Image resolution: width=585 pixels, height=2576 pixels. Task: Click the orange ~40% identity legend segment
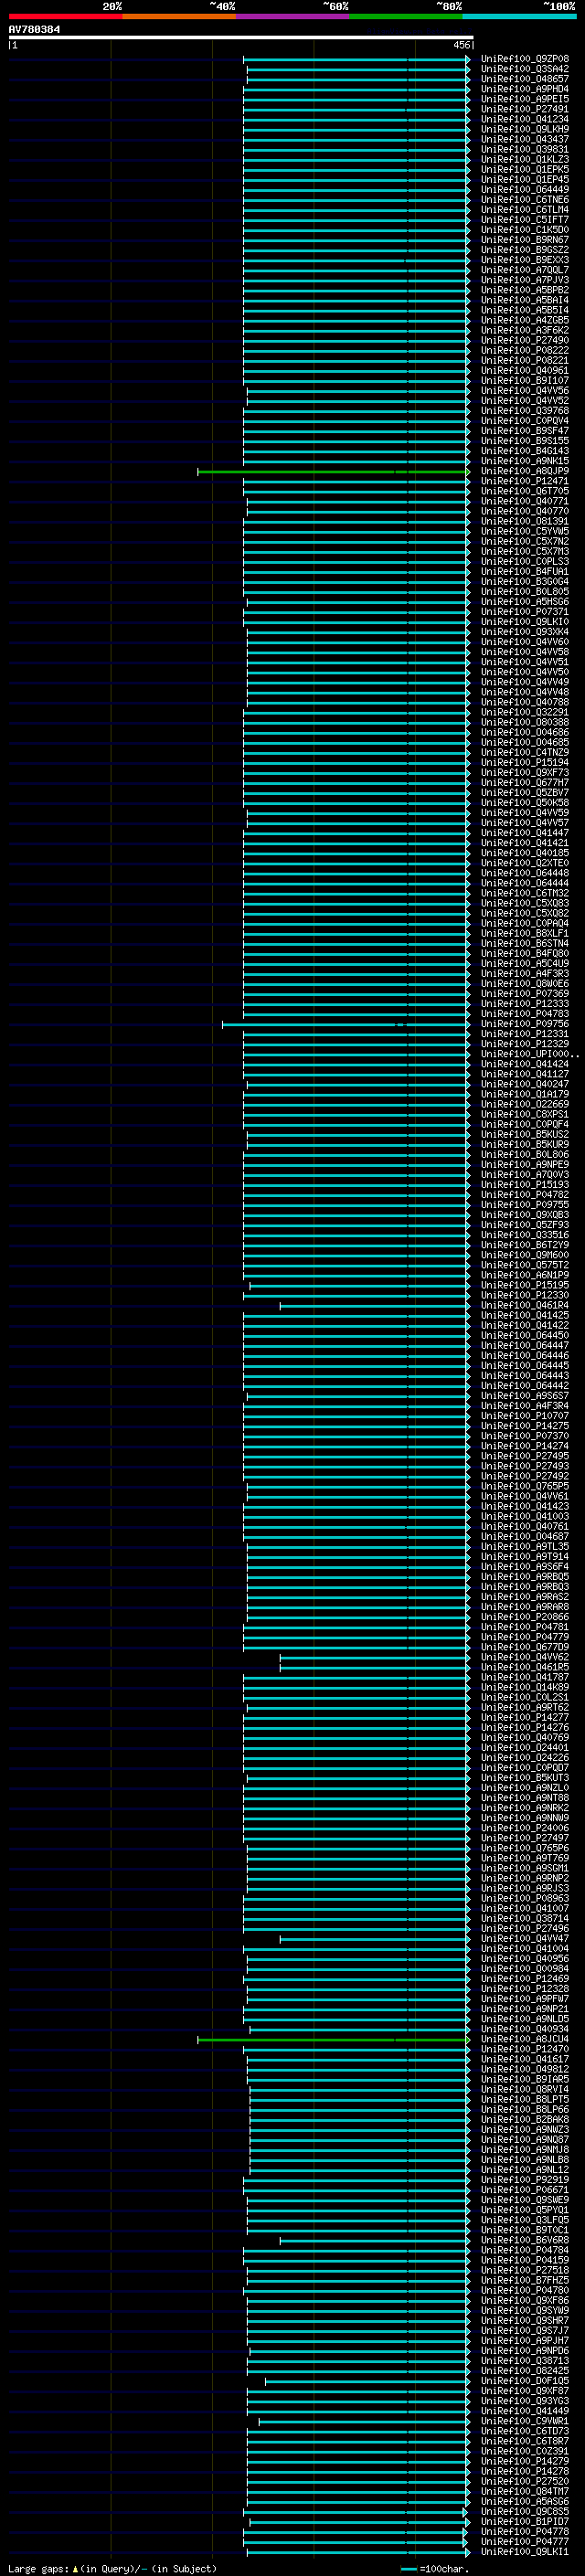click(x=179, y=16)
